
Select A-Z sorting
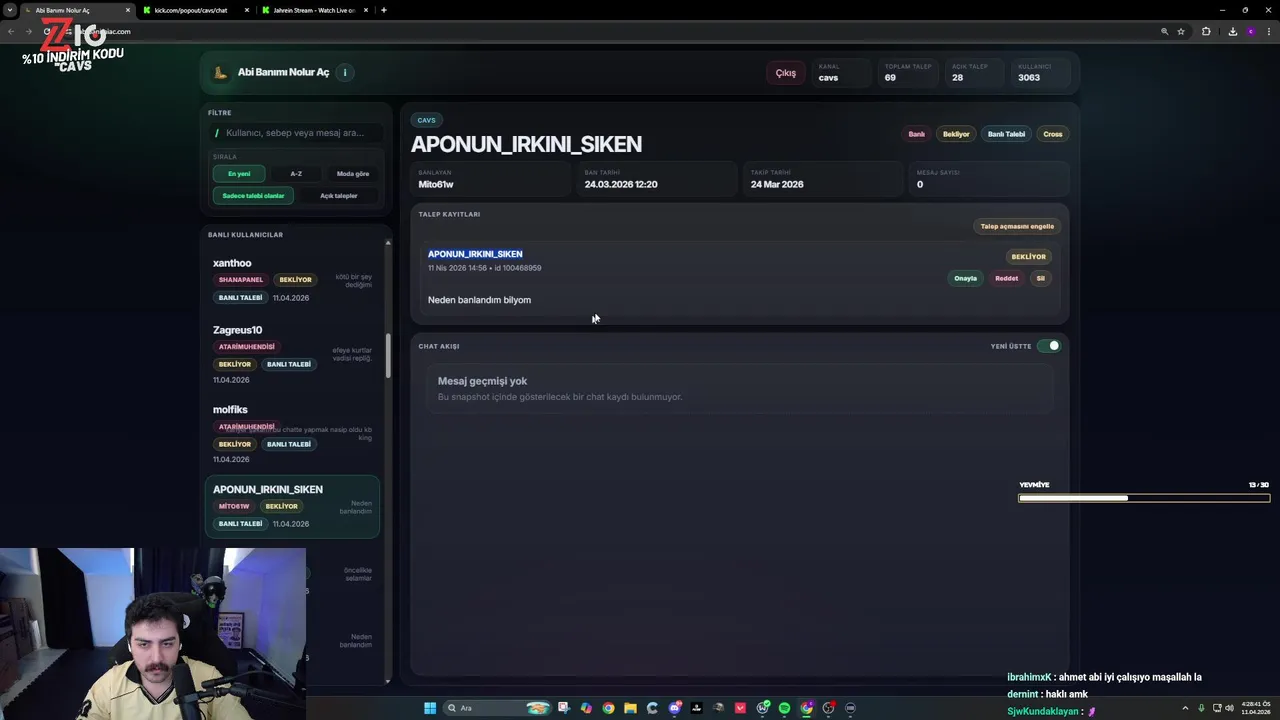click(296, 174)
